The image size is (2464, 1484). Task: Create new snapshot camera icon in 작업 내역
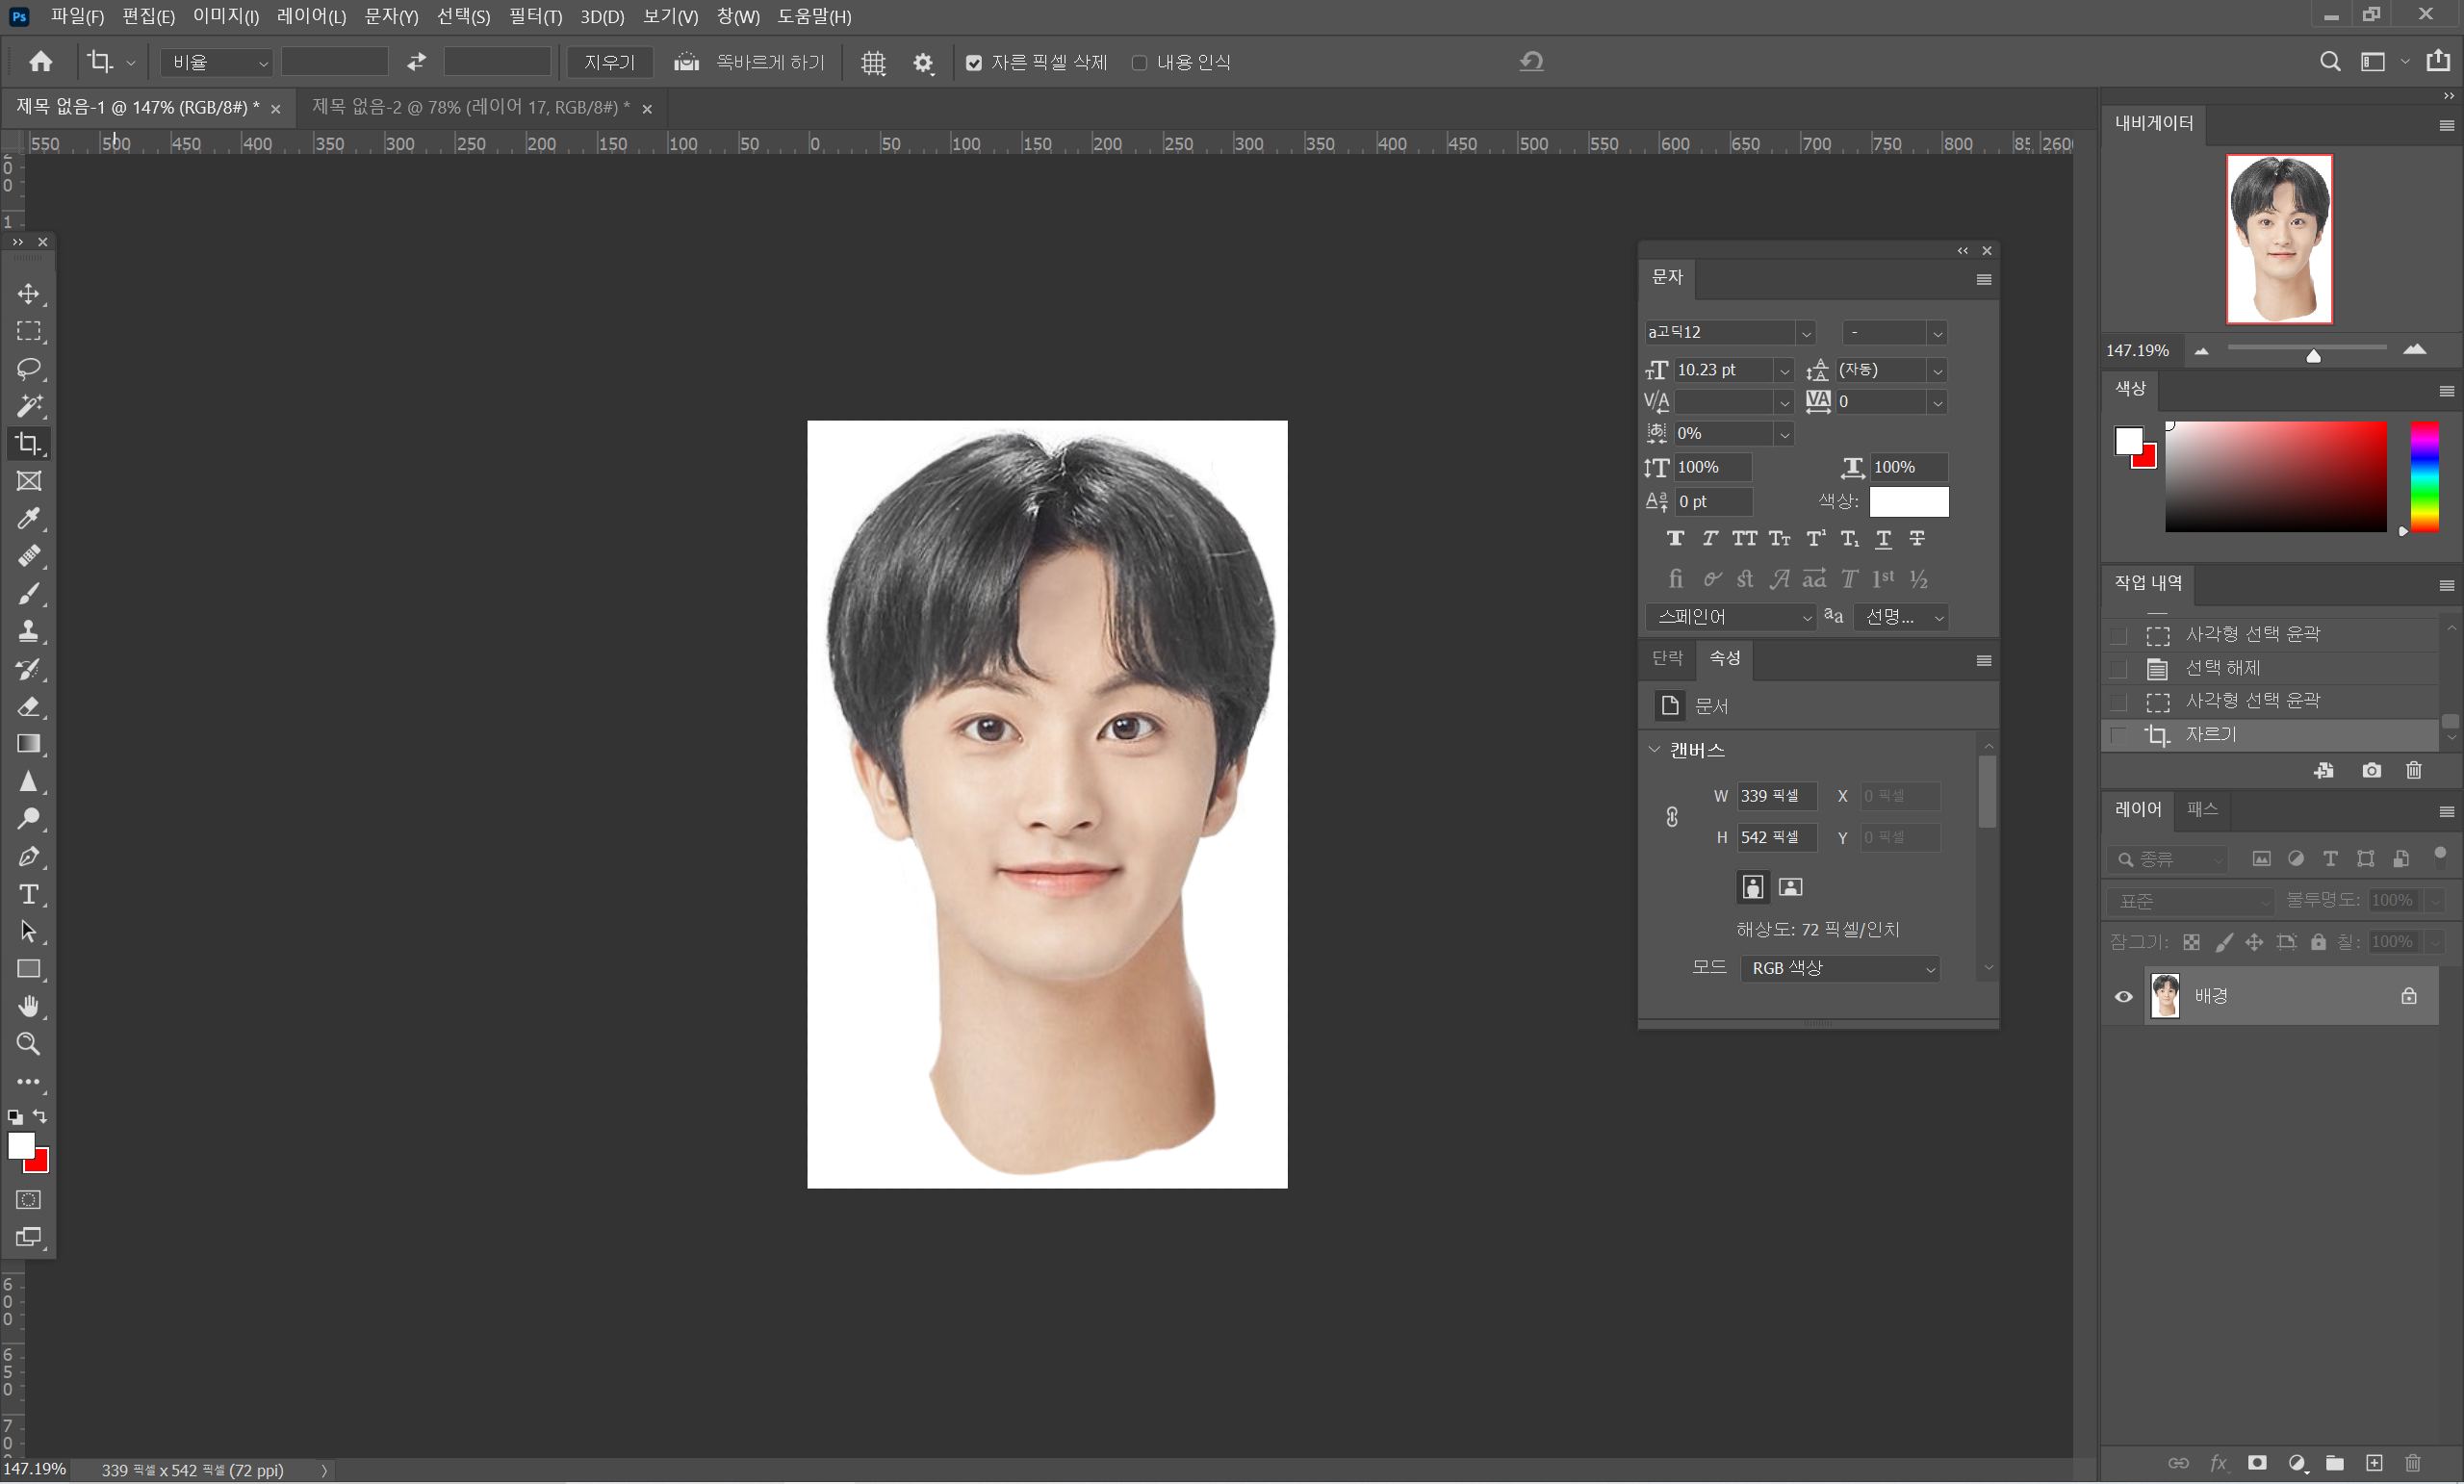[2371, 771]
